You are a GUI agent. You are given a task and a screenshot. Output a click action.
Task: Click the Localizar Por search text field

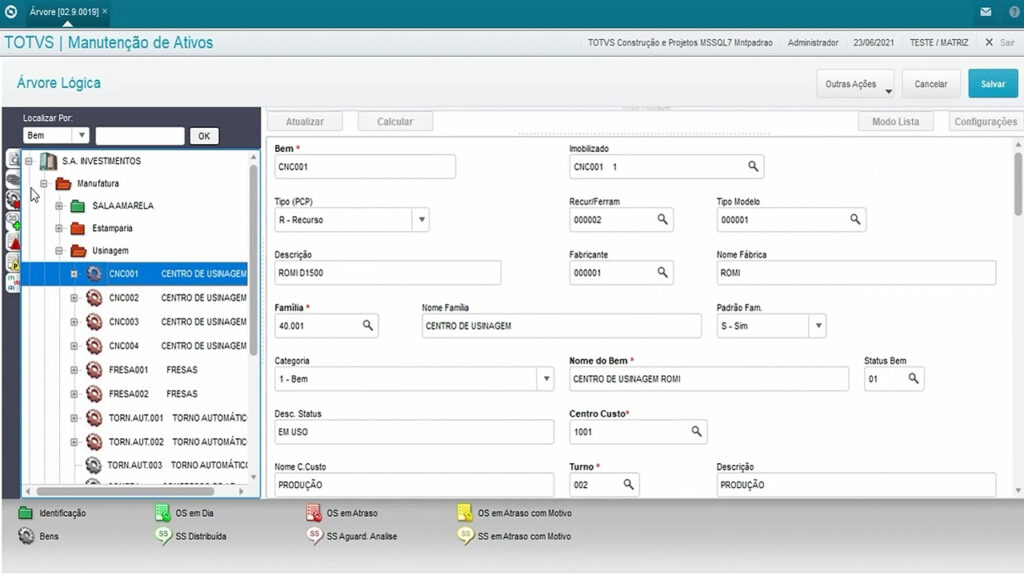140,136
